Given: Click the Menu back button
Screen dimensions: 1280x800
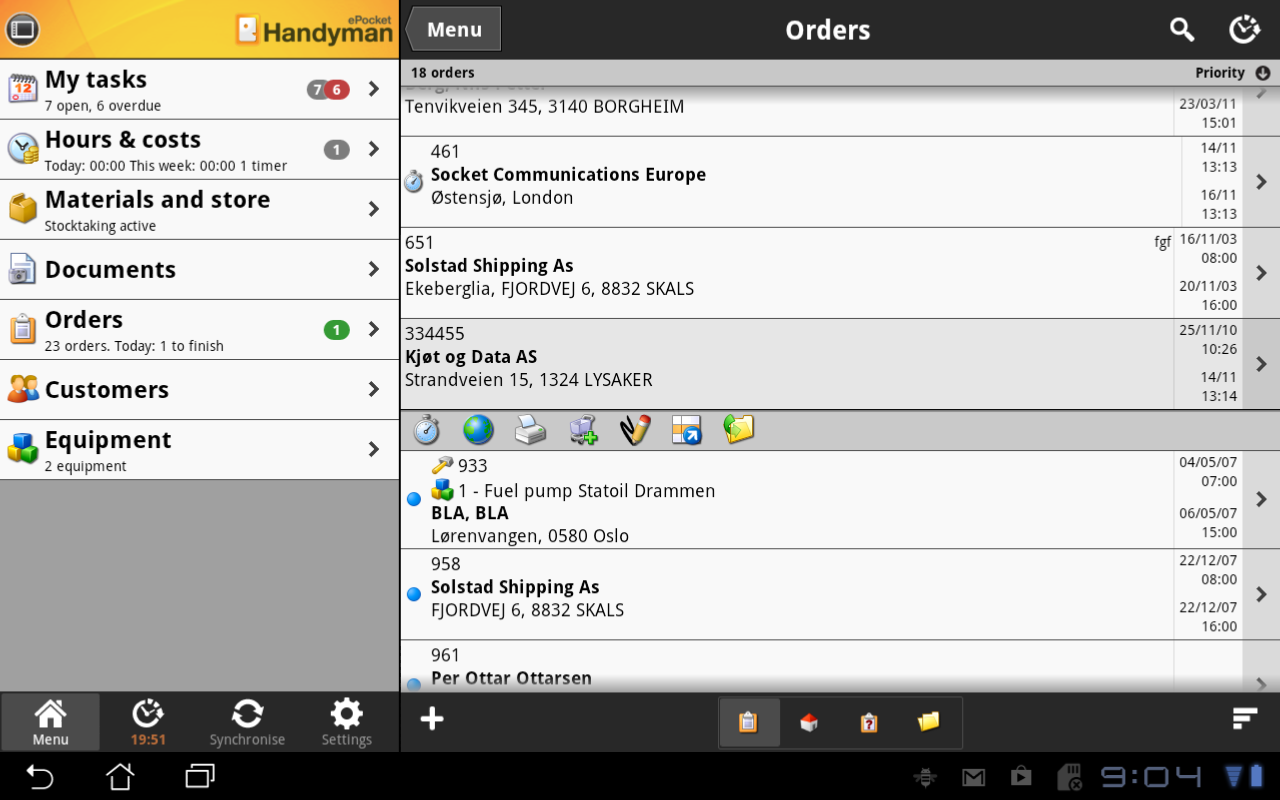Looking at the screenshot, I should pos(453,30).
